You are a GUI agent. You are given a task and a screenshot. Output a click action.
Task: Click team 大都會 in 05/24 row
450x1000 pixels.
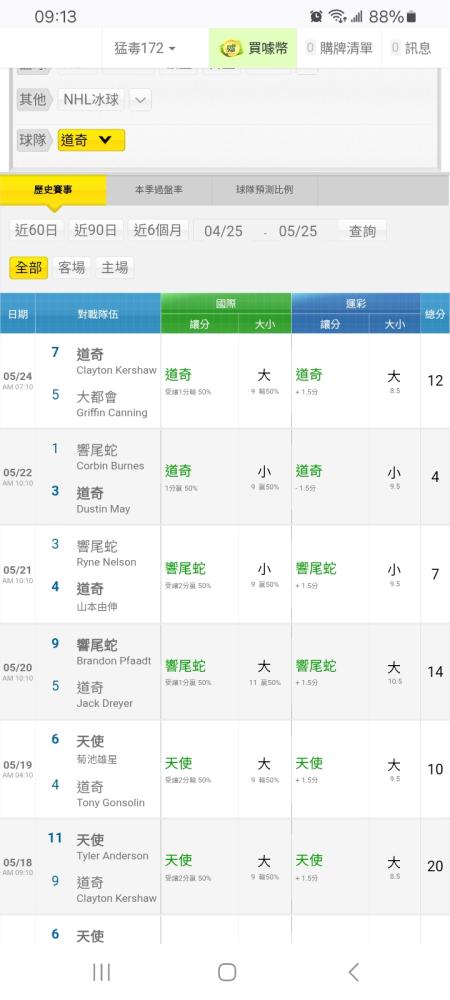[x=97, y=397]
